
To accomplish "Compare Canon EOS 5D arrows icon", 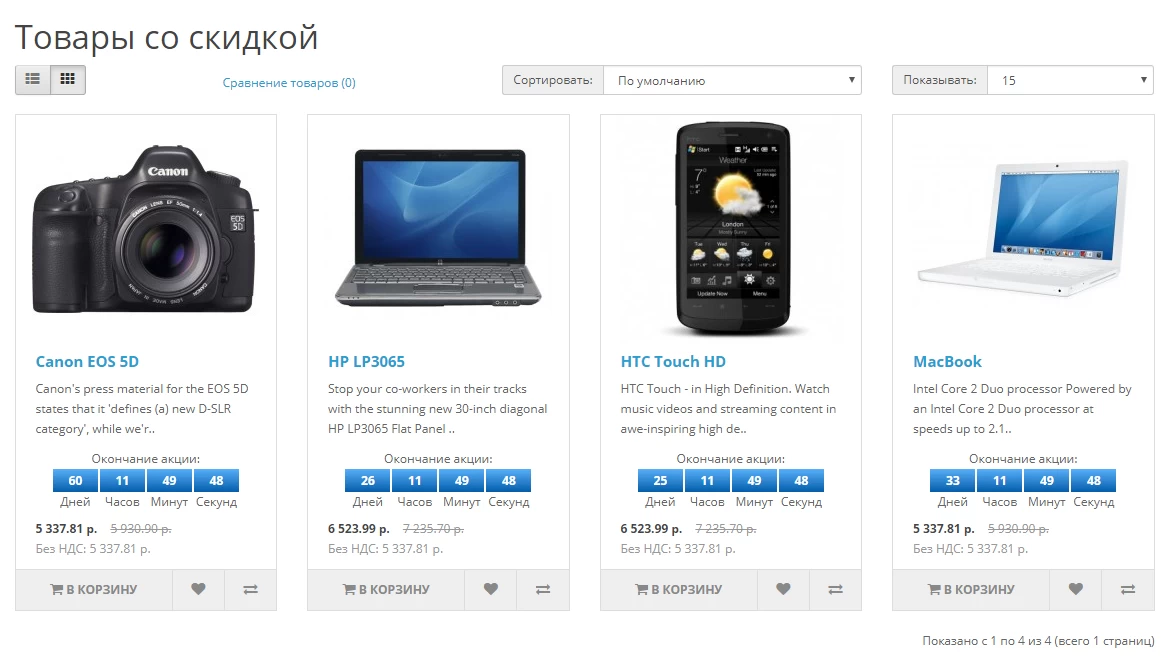I will tap(250, 589).
